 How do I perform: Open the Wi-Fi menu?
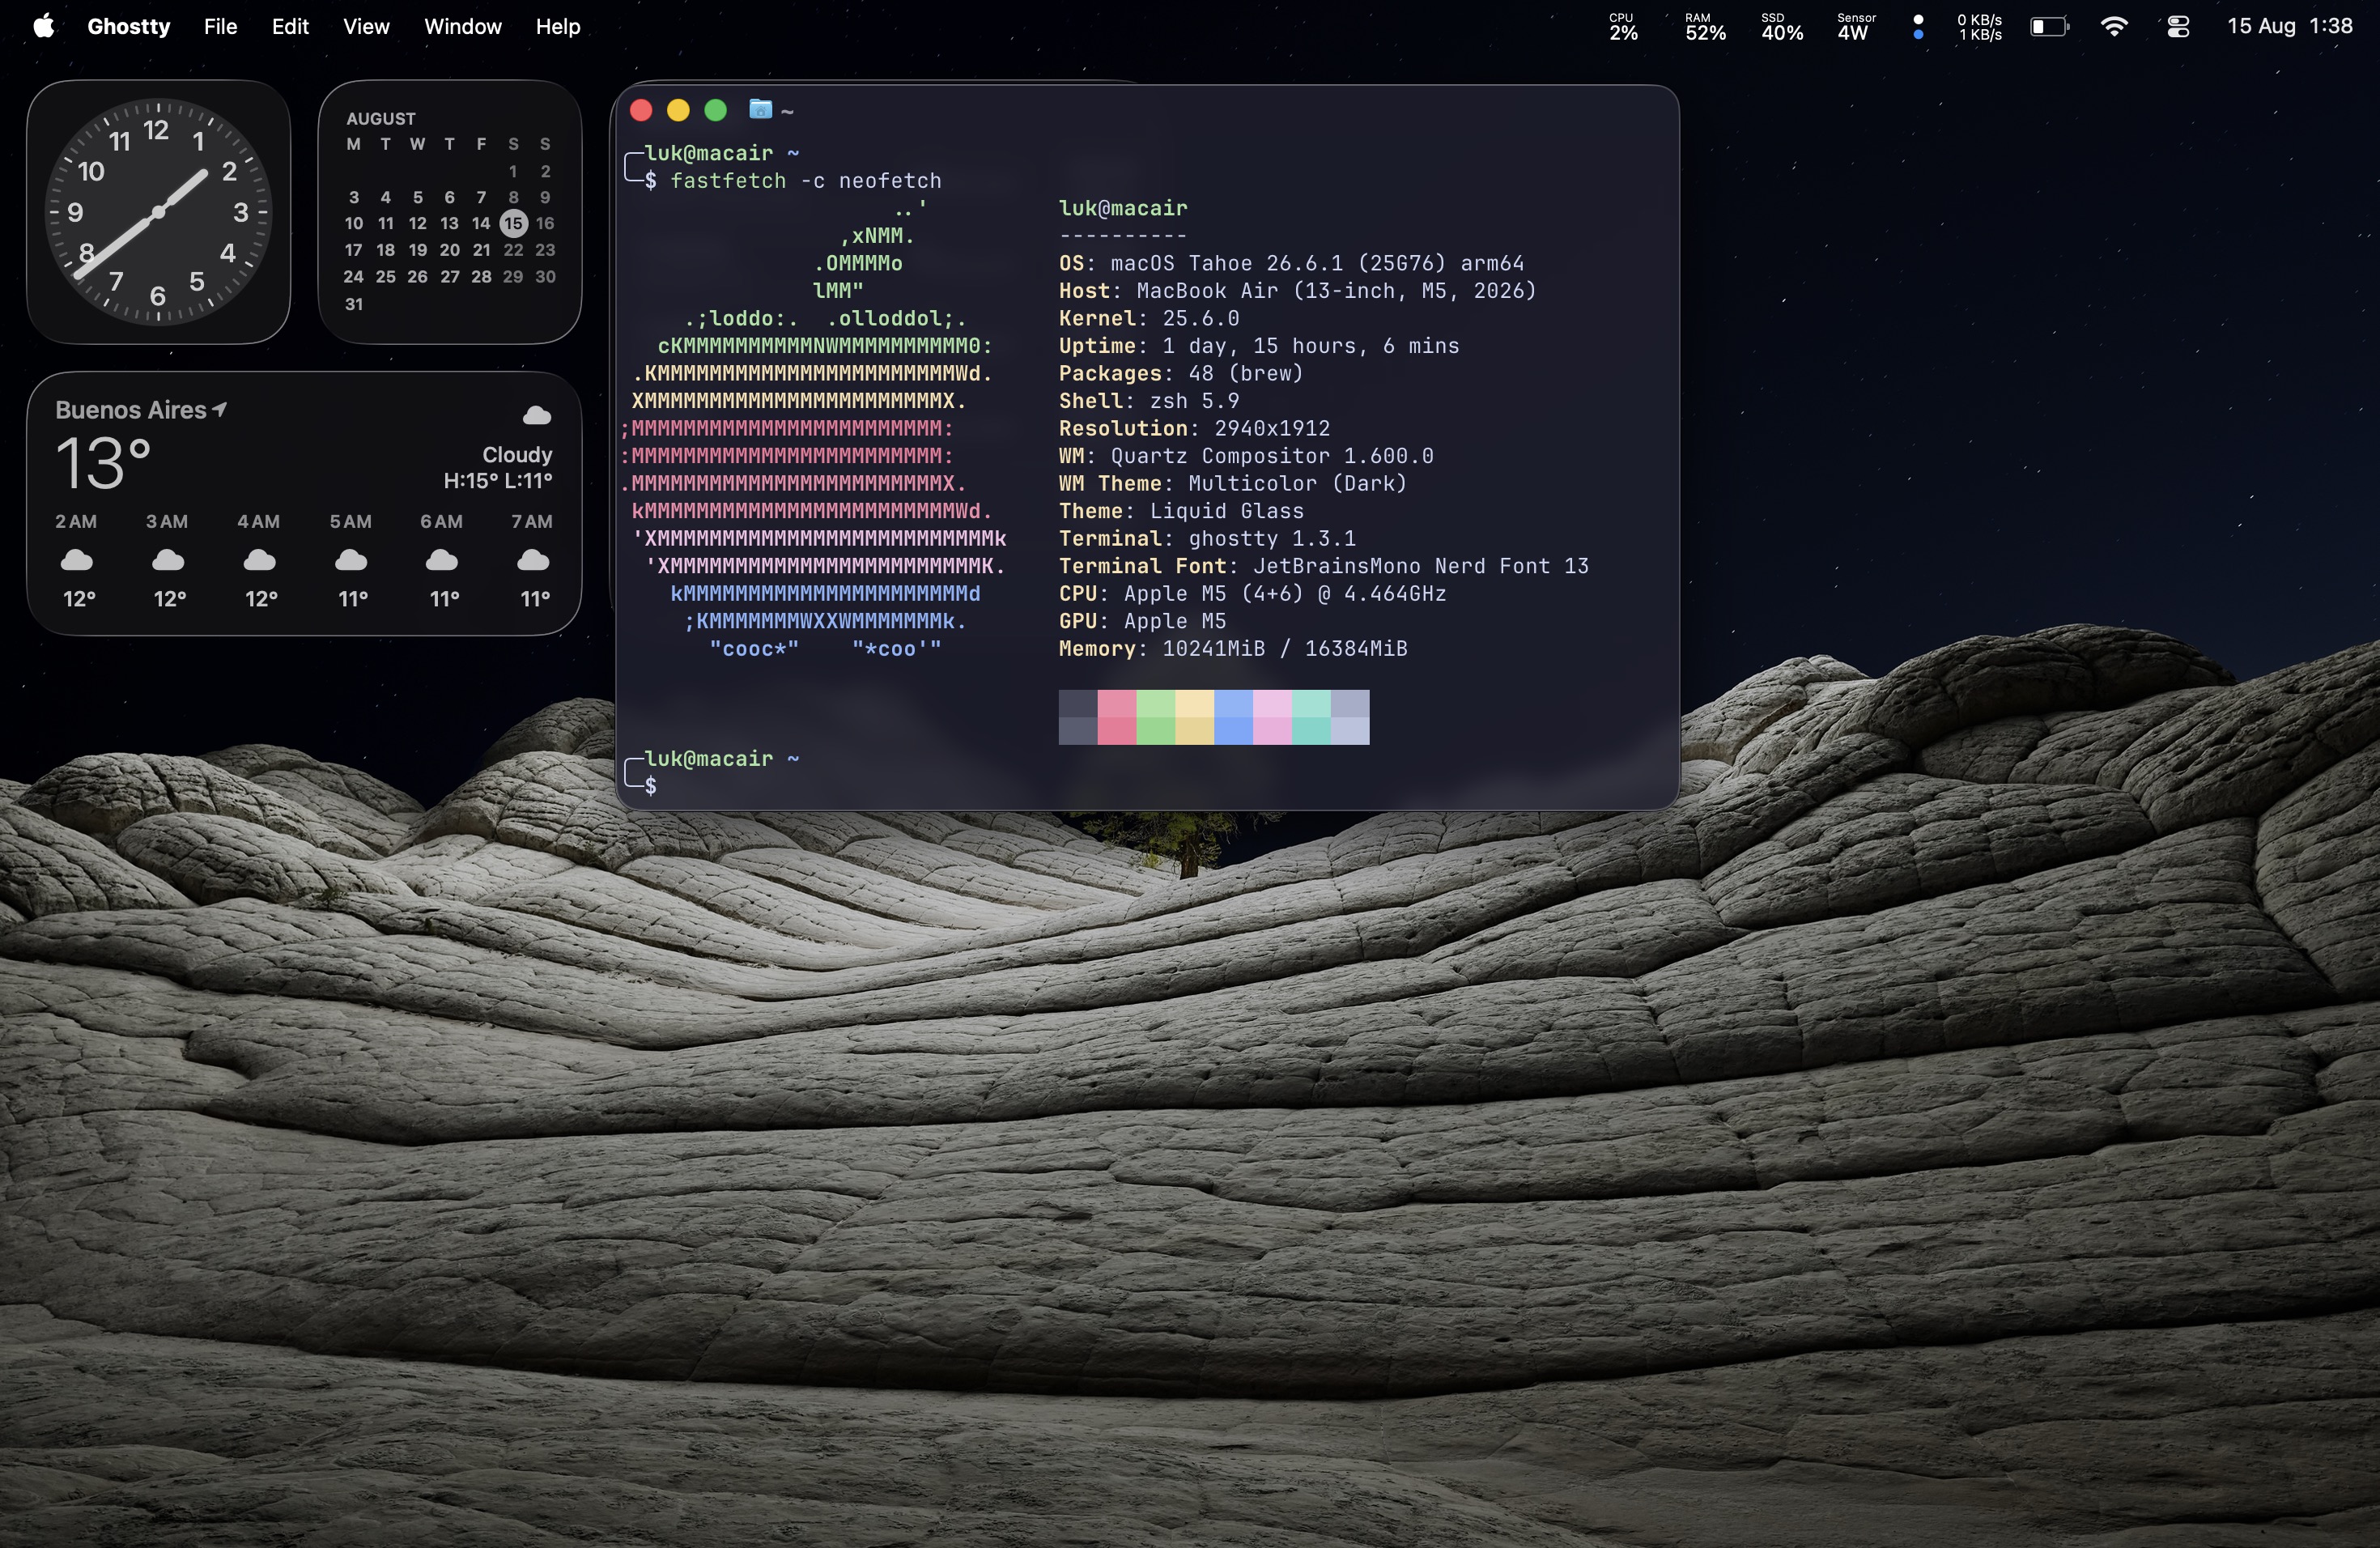point(2114,27)
